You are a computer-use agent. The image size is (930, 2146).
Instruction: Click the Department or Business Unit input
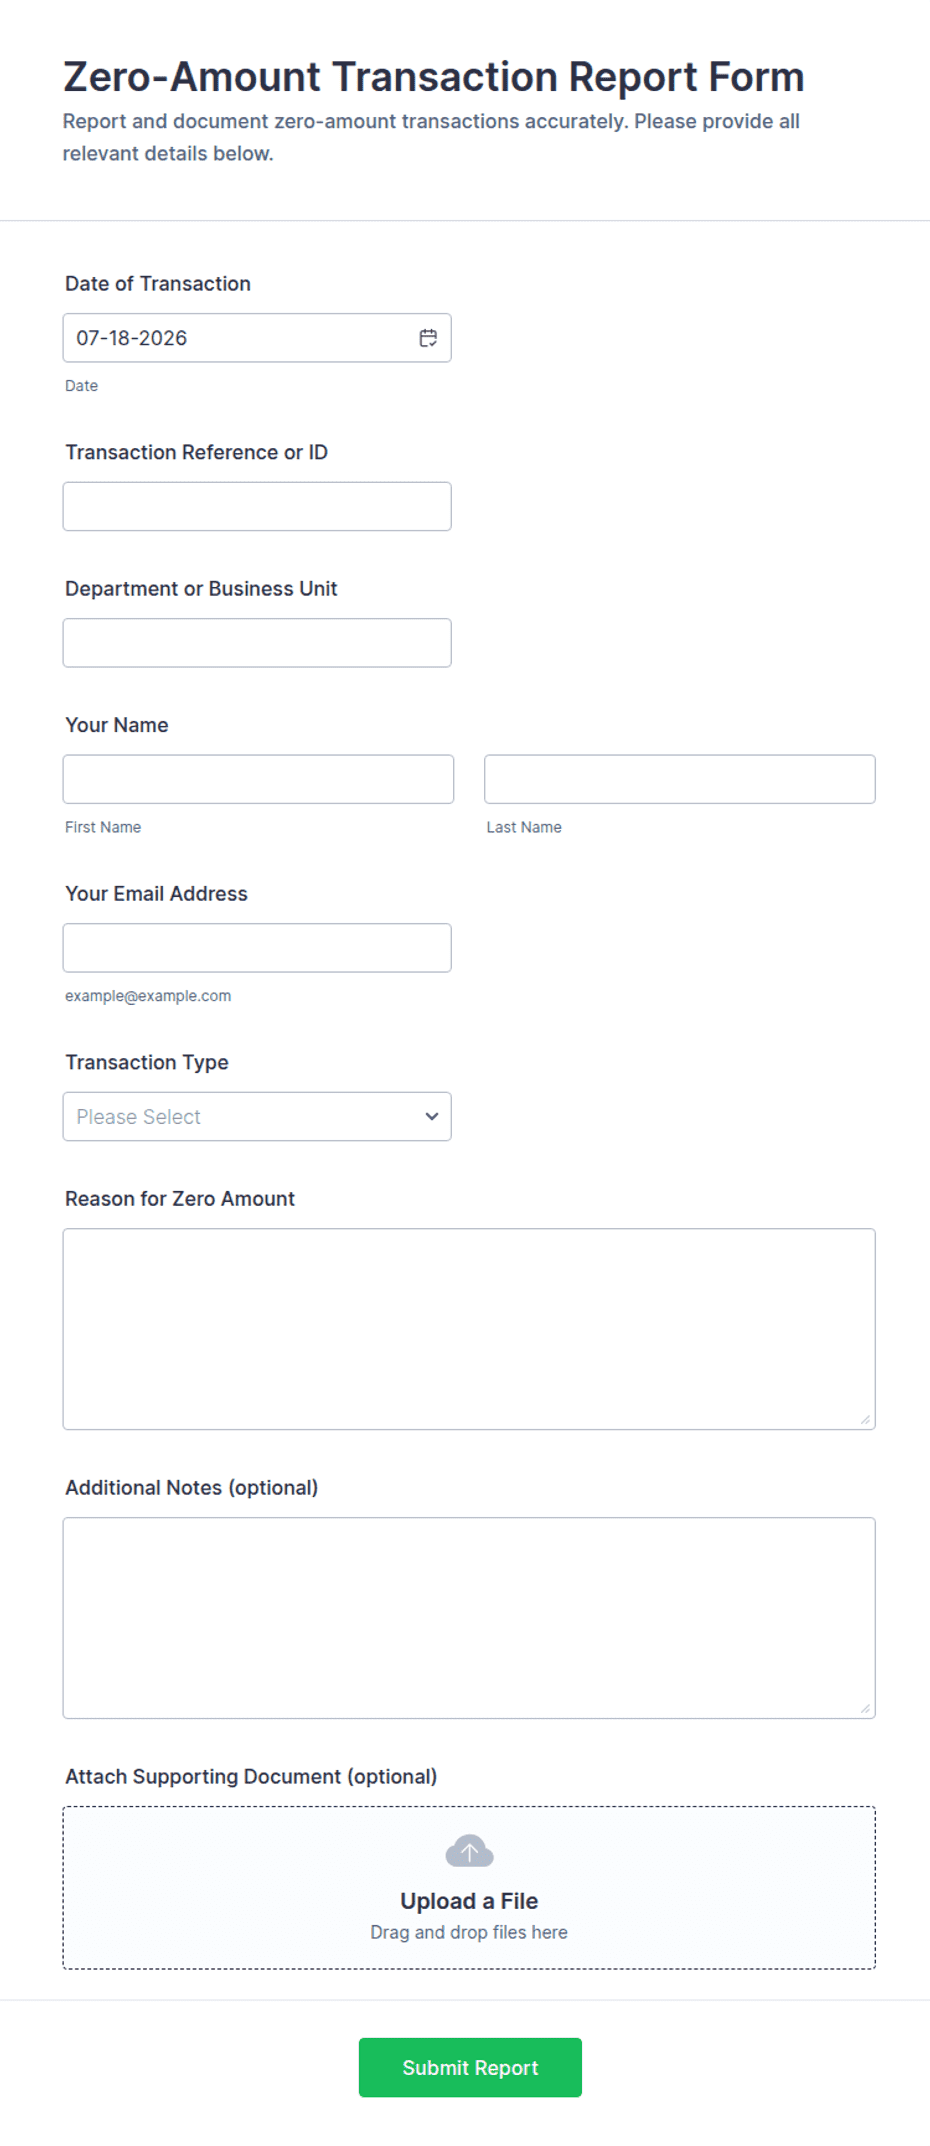coord(257,643)
